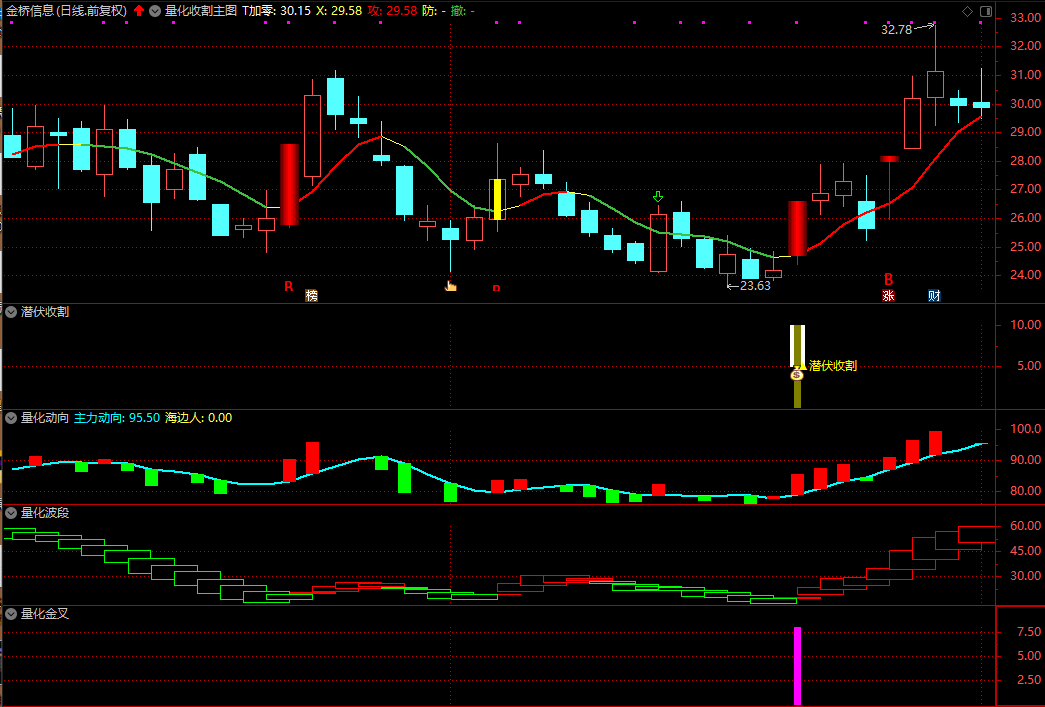The width and height of the screenshot is (1045, 707).
Task: Click the 7.50 axis label in 量化金叉
Action: coord(1028,632)
